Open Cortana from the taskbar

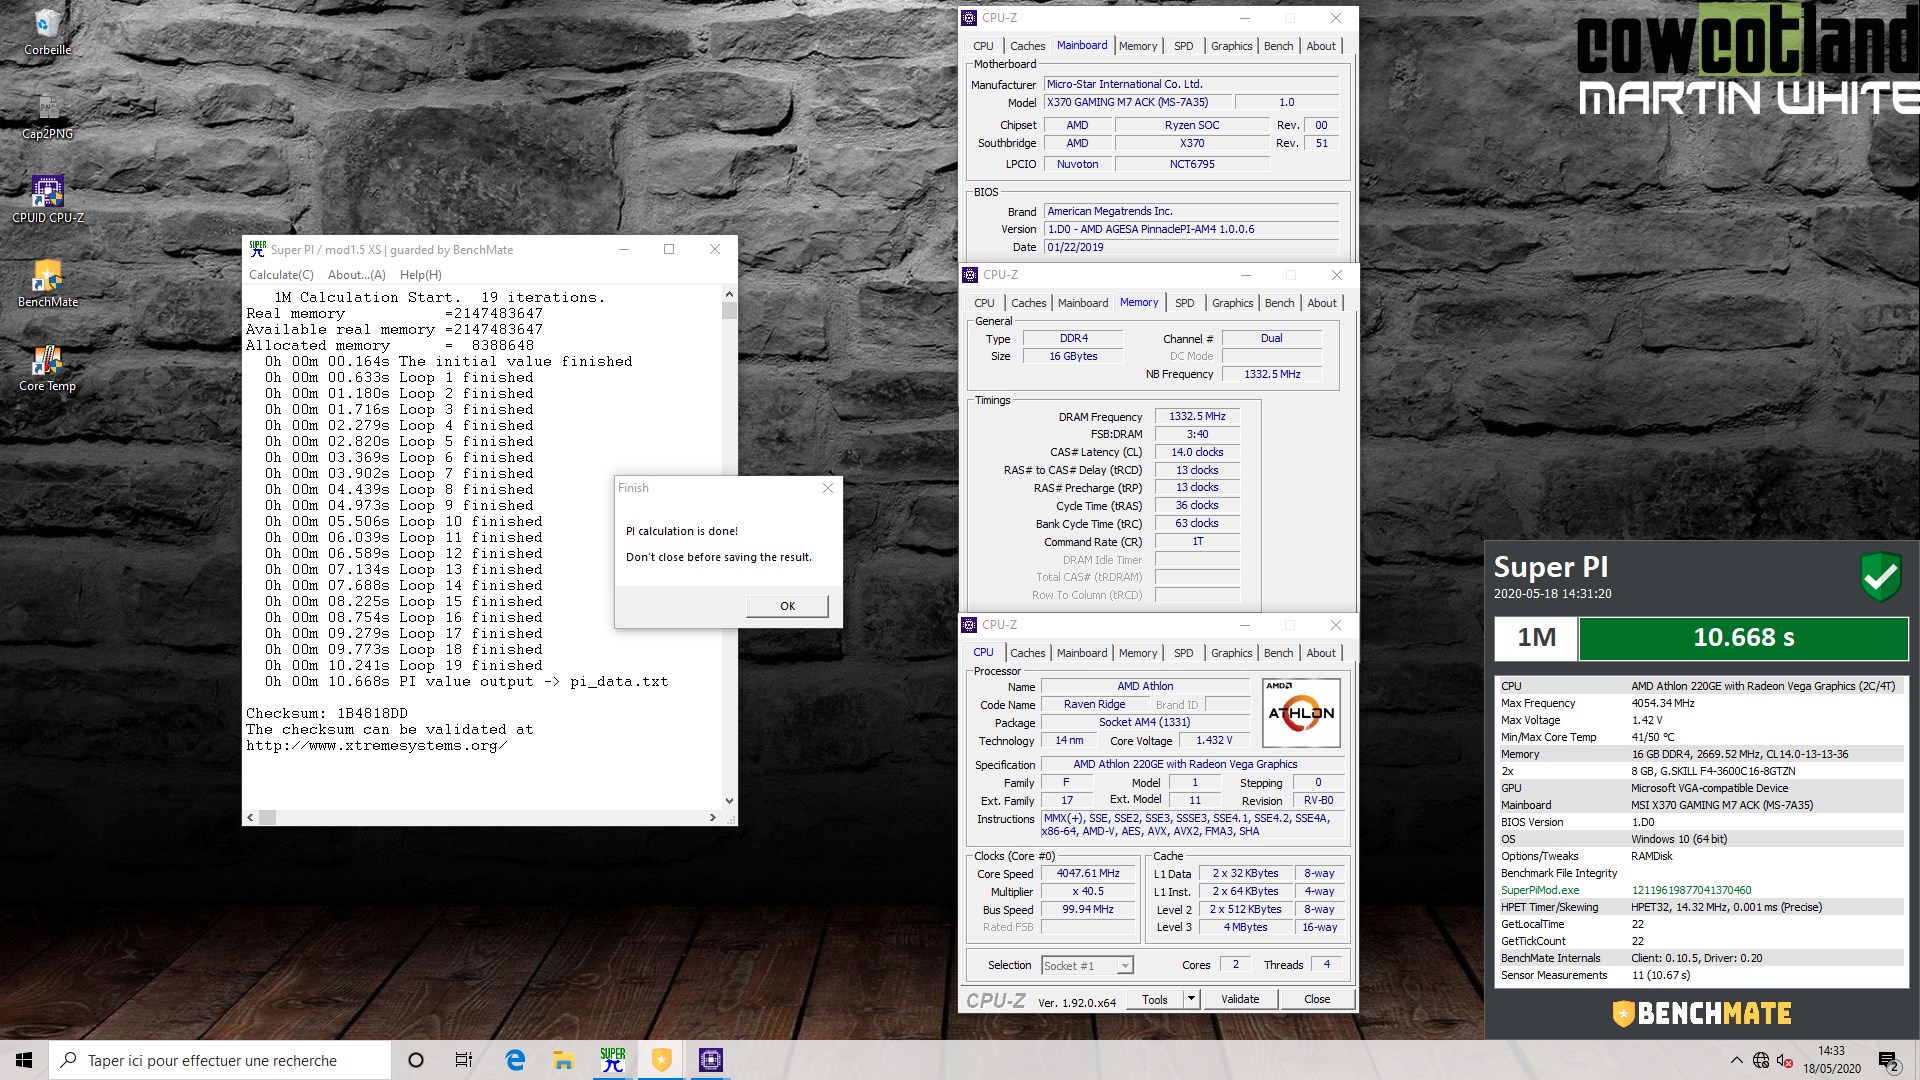click(x=416, y=1060)
